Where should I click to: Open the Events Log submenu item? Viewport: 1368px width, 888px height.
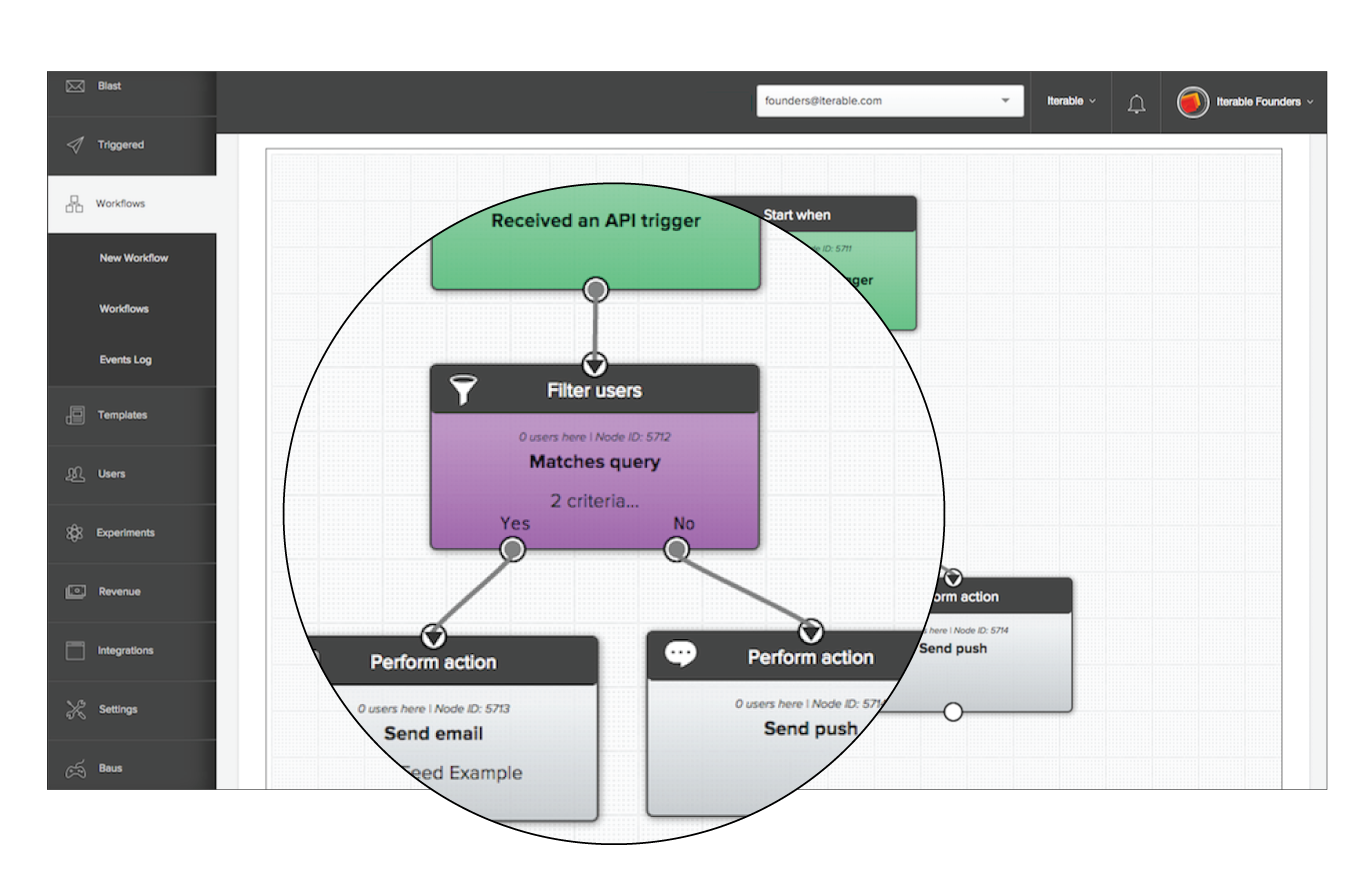point(126,360)
